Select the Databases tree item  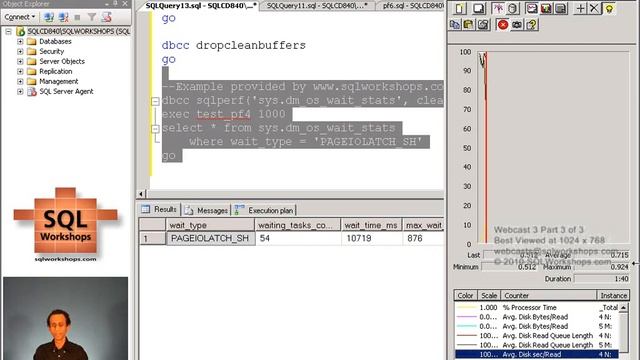pos(55,41)
